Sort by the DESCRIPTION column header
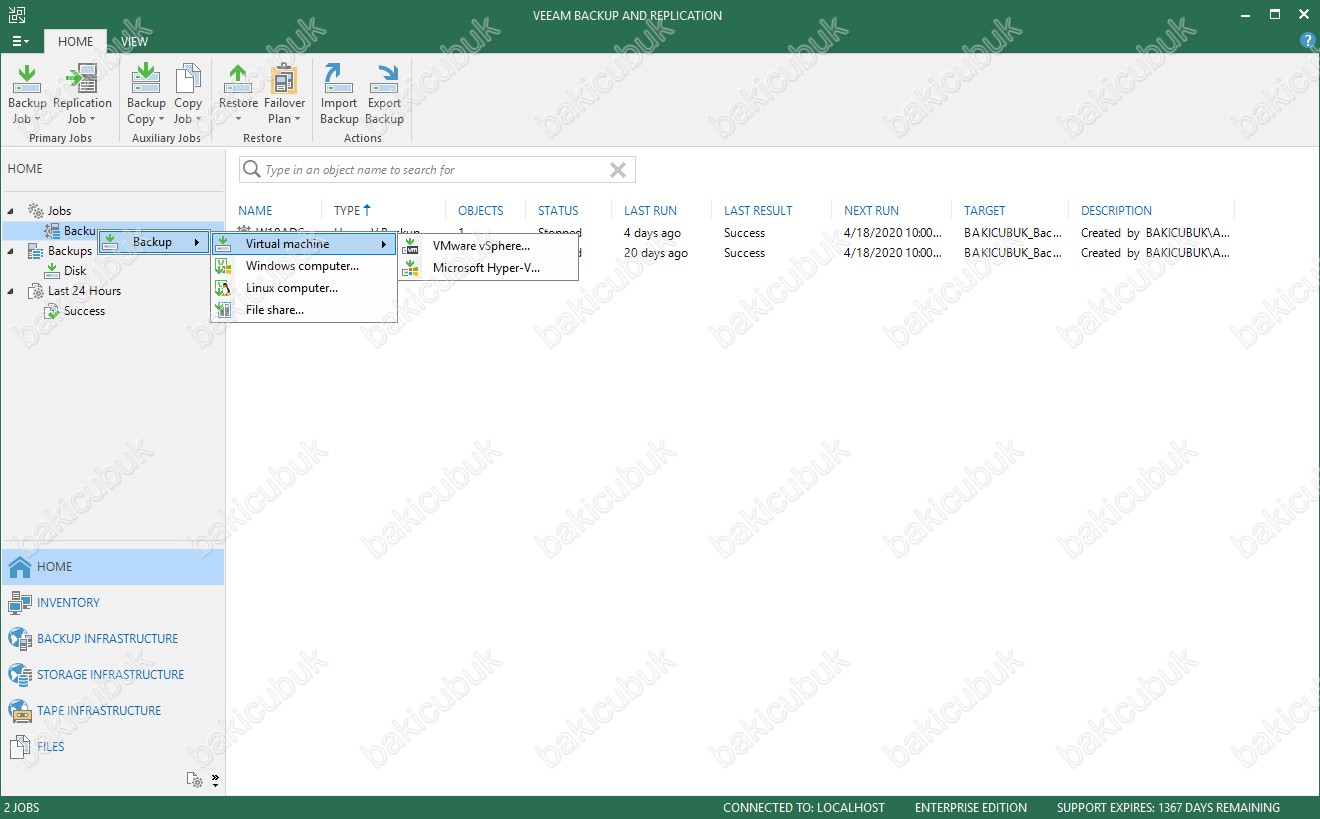The height and width of the screenshot is (819, 1320). pyautogui.click(x=1116, y=211)
